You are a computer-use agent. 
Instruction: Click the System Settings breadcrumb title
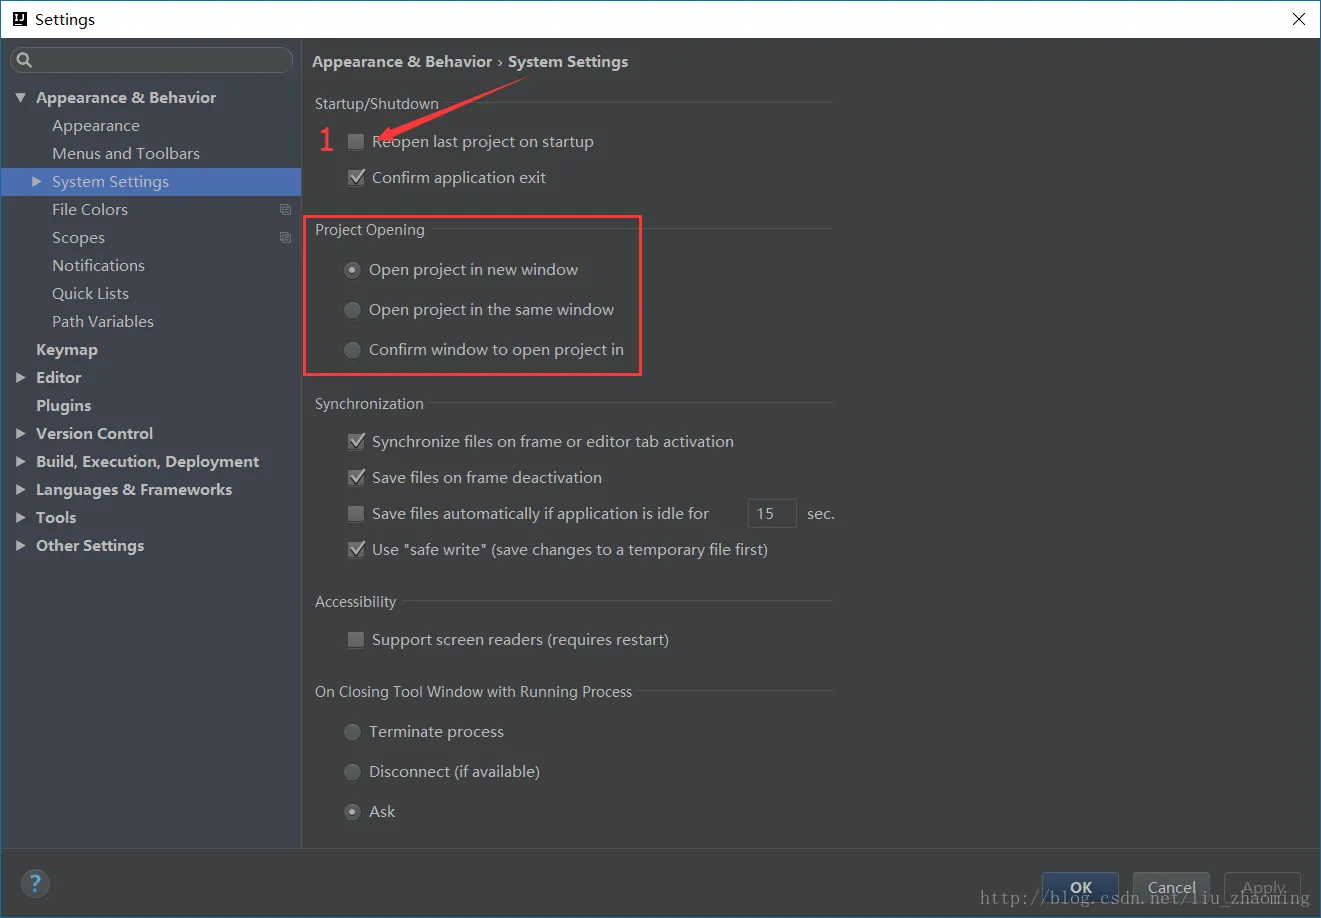tap(568, 62)
